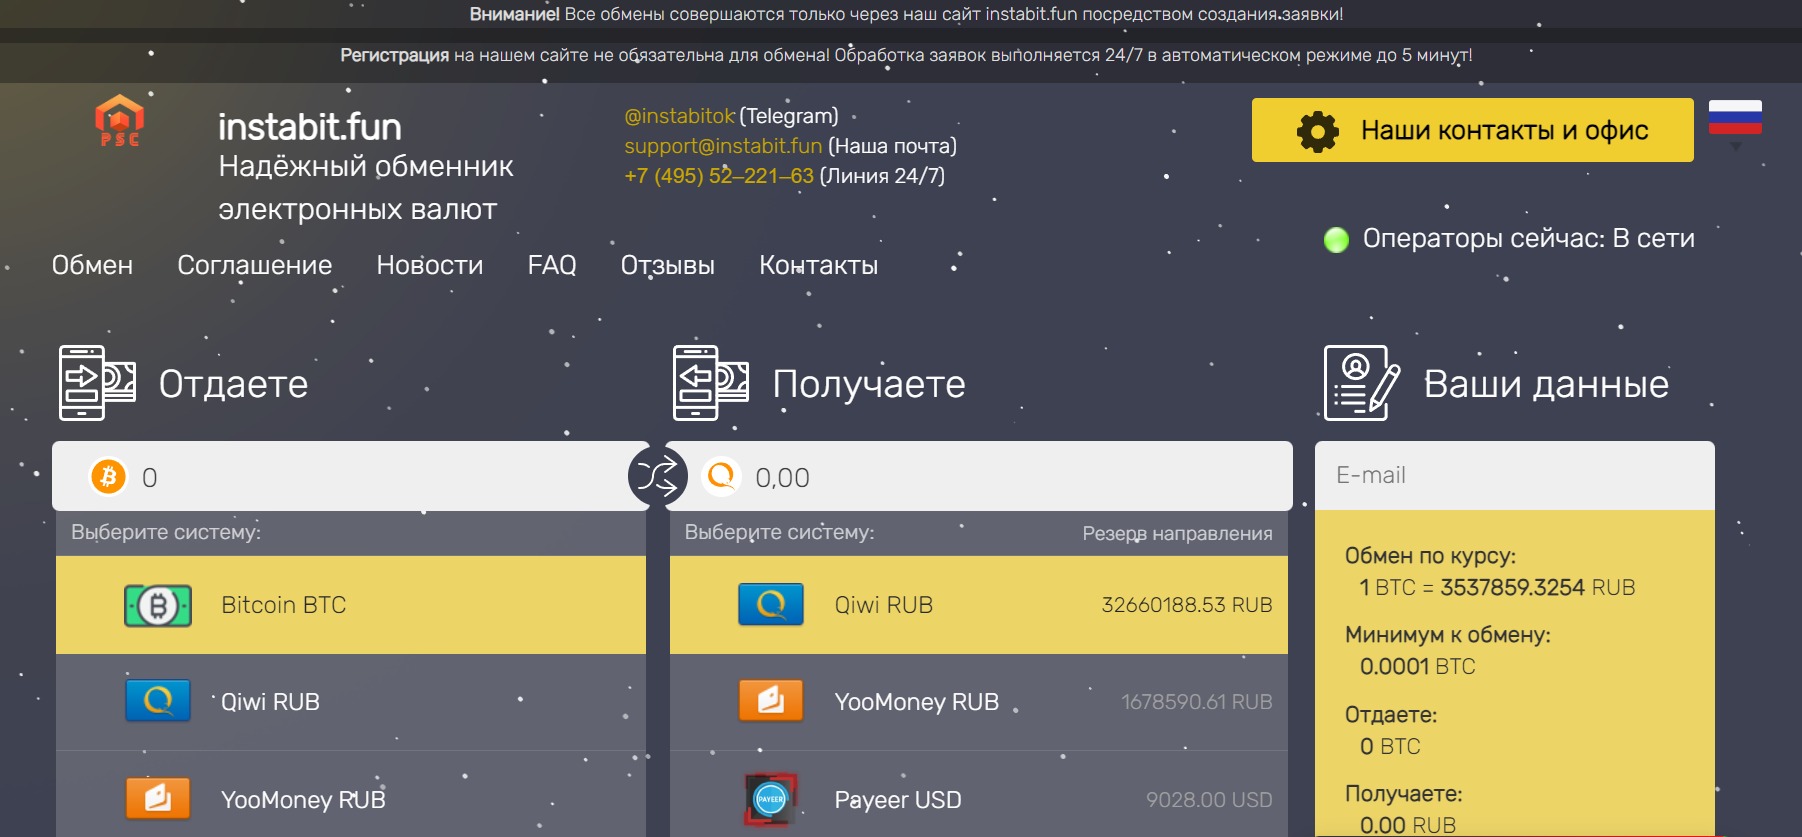The width and height of the screenshot is (1802, 837).
Task: Click the Наши контакты и офис button
Action: tap(1473, 130)
